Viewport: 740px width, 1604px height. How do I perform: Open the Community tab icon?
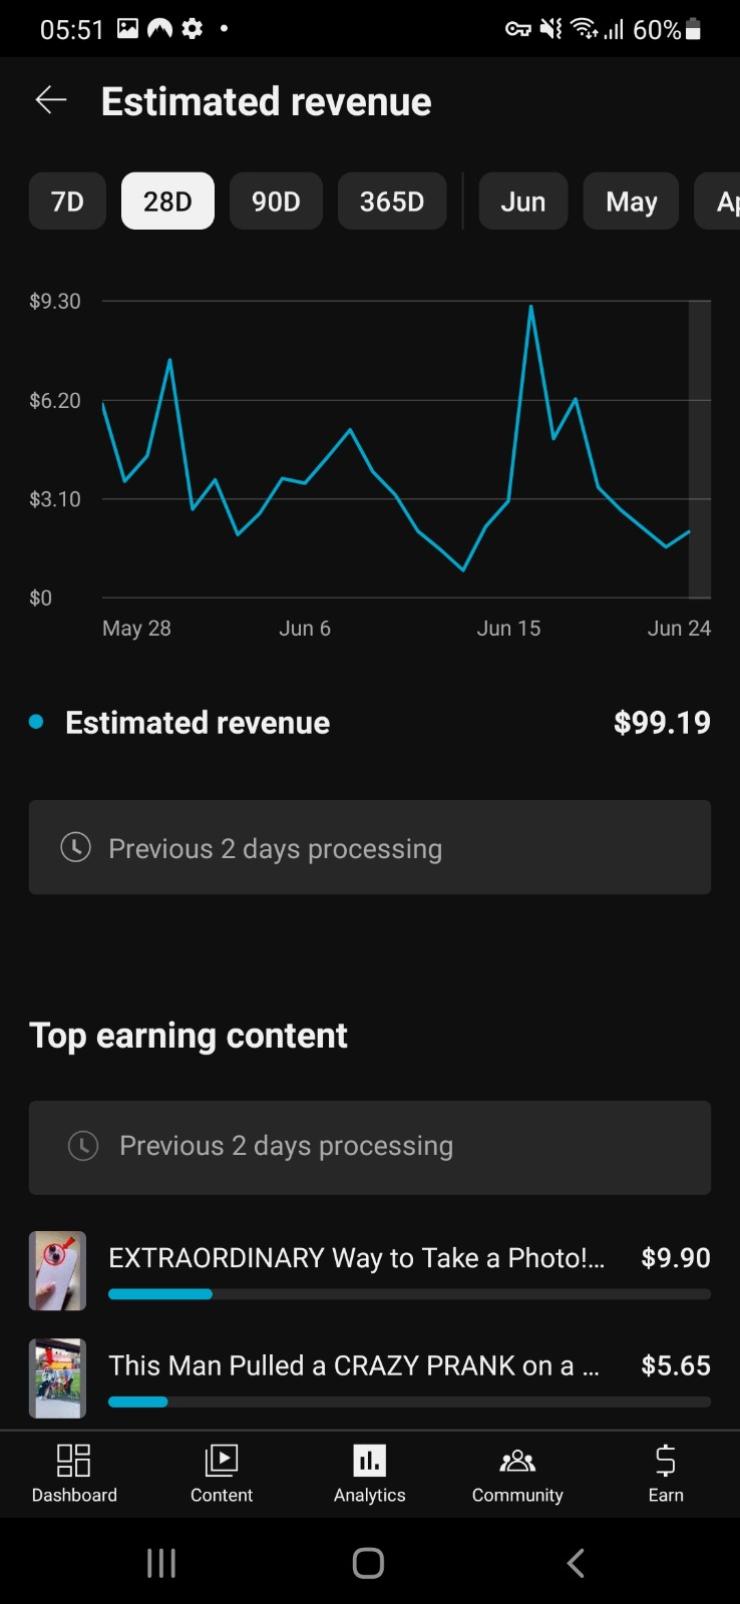(517, 1460)
